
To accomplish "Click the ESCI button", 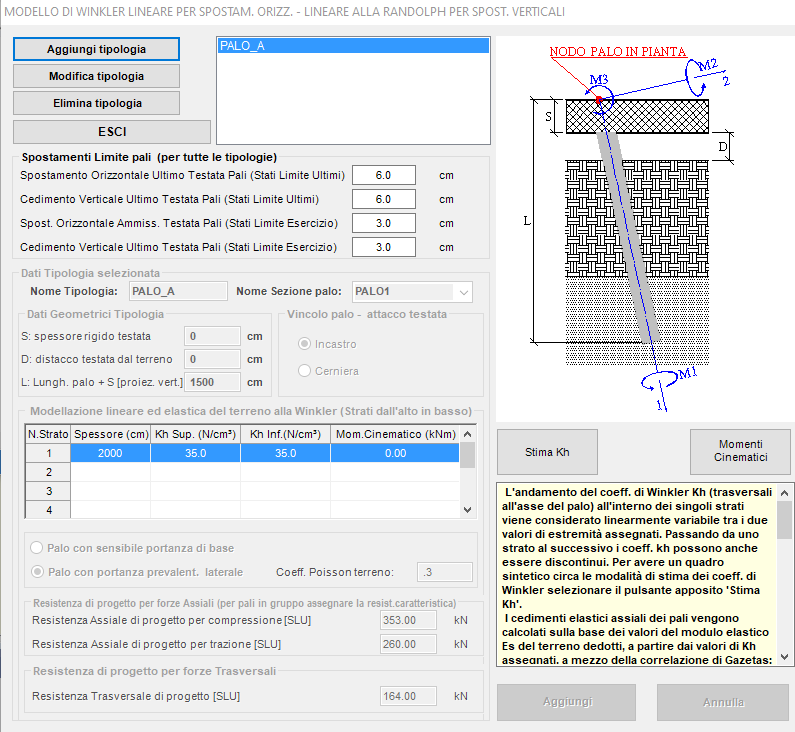I will point(112,132).
